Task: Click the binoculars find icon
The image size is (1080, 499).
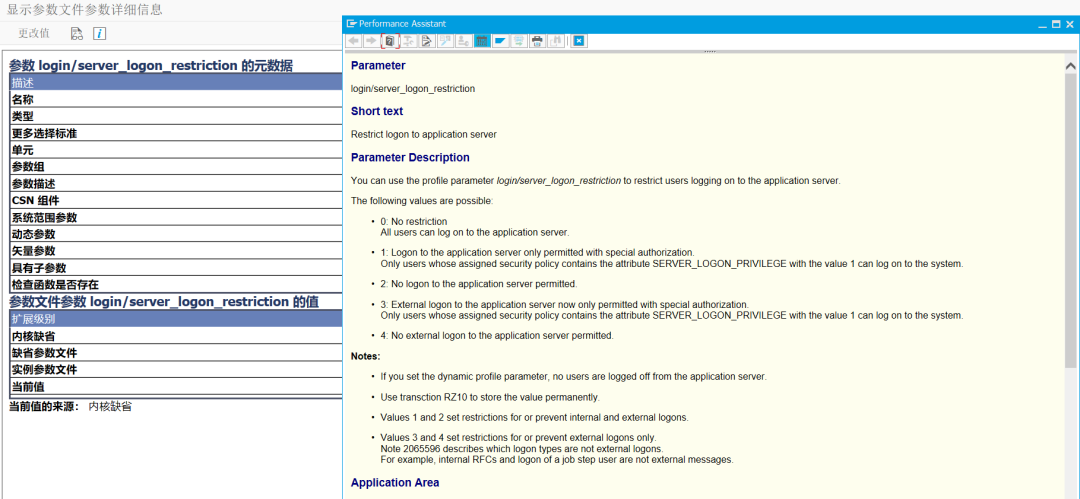Action: point(555,41)
